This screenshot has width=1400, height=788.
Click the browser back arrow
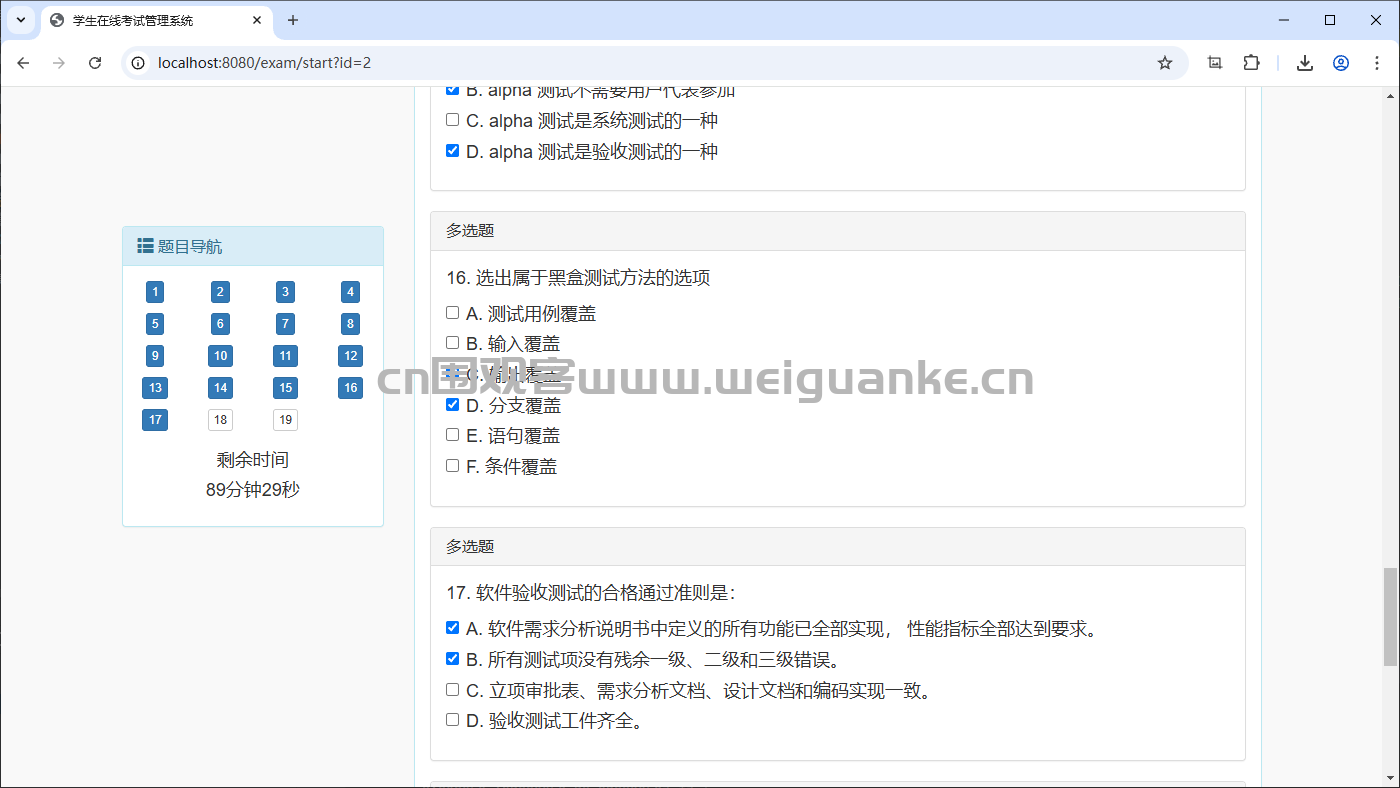23,62
